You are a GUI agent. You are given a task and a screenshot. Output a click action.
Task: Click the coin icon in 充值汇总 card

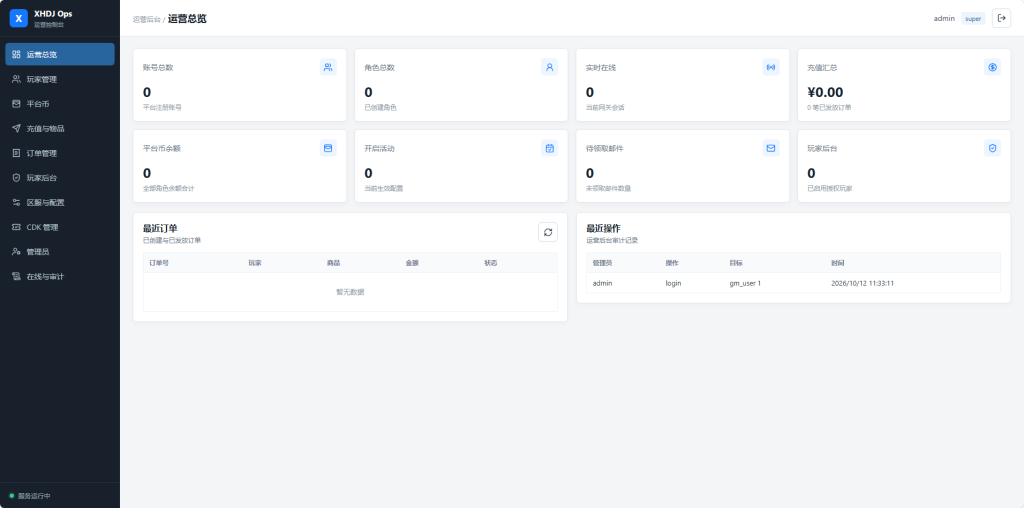pyautogui.click(x=993, y=67)
